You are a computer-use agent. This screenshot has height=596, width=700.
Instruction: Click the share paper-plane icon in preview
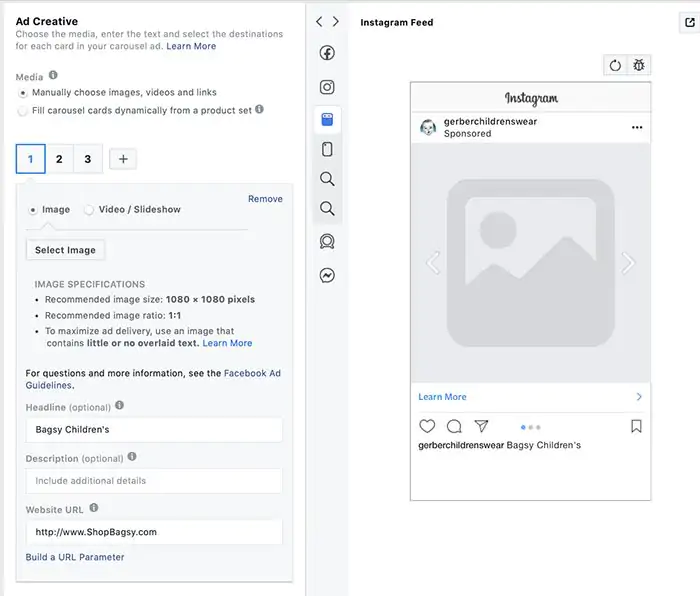coord(481,426)
